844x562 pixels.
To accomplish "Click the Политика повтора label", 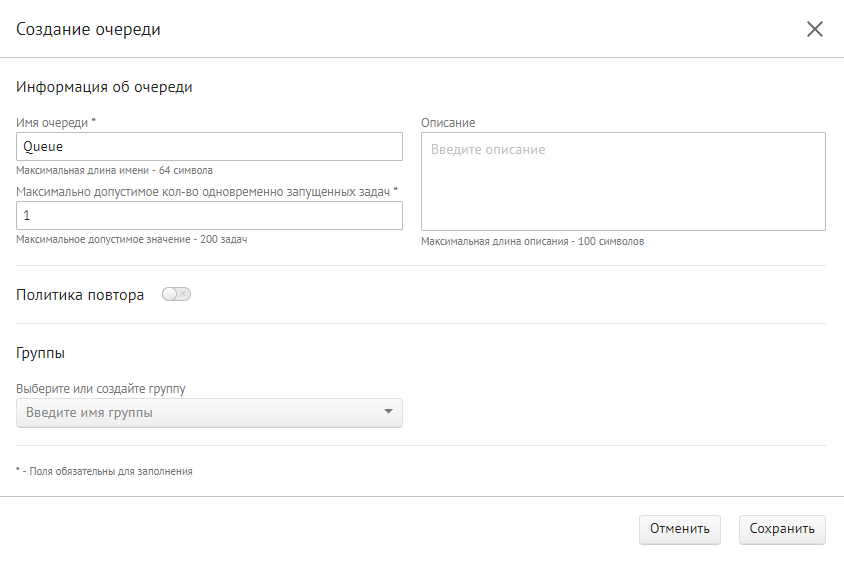I will (81, 295).
